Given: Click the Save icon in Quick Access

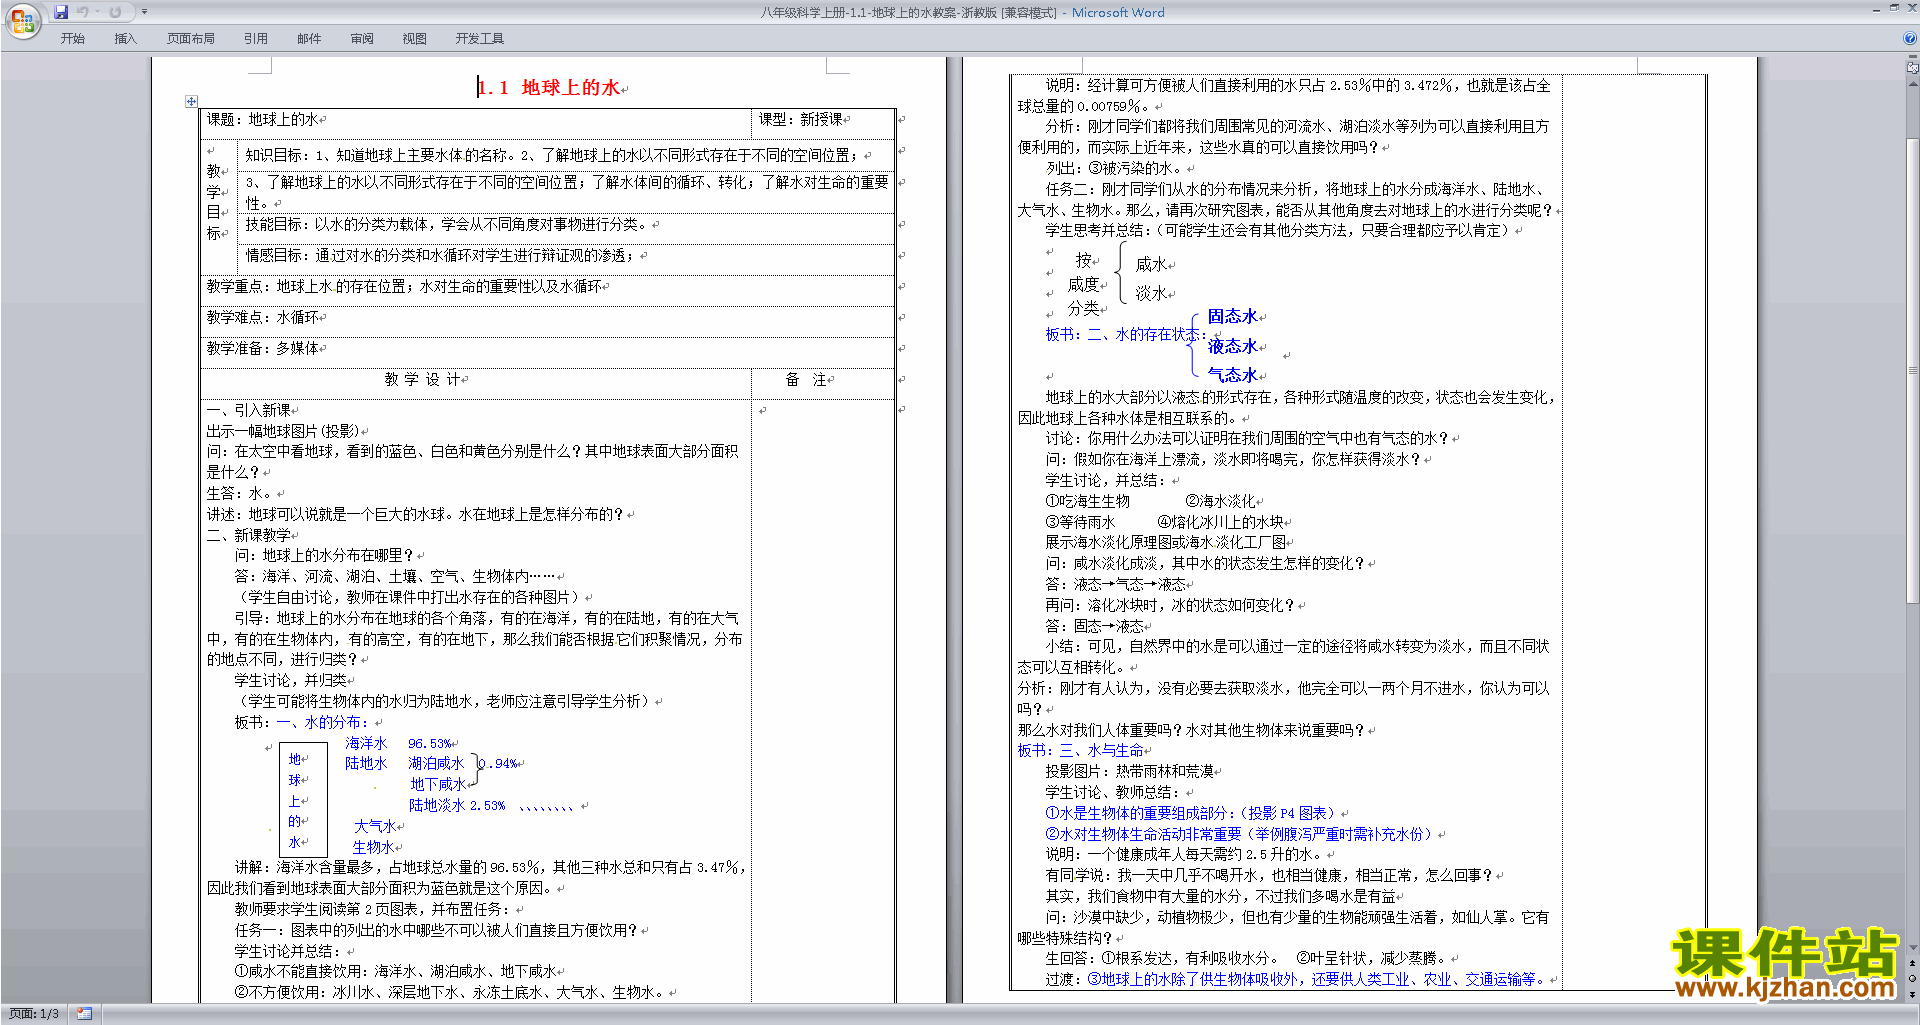Looking at the screenshot, I should tap(61, 12).
